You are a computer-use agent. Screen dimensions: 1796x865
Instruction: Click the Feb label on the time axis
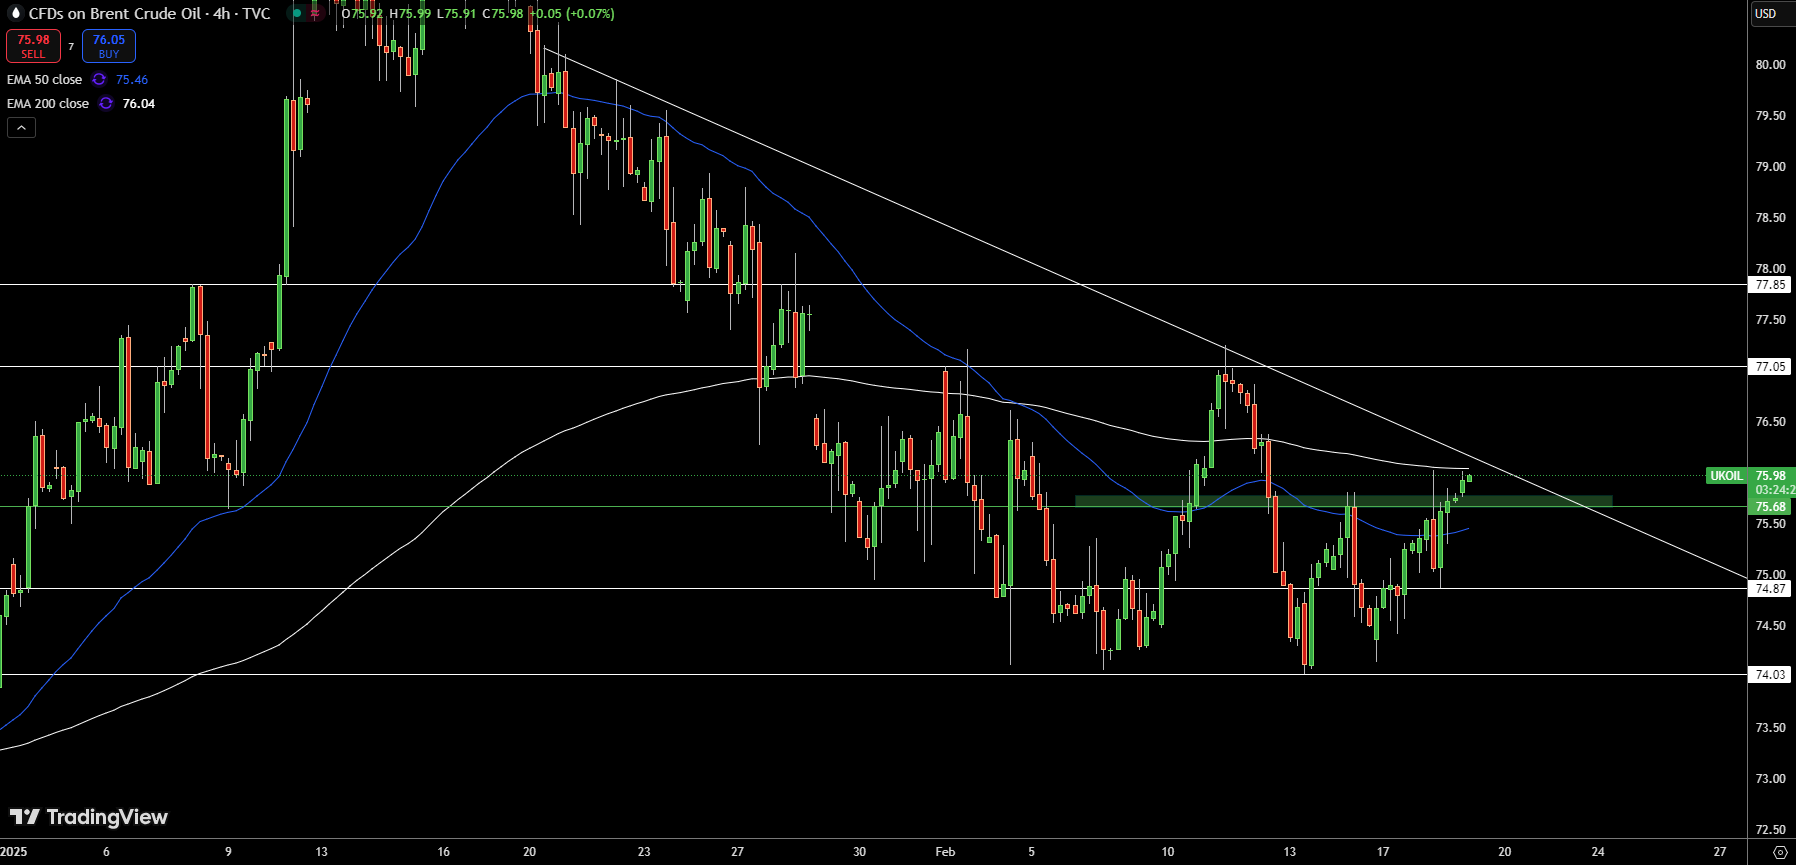[945, 852]
